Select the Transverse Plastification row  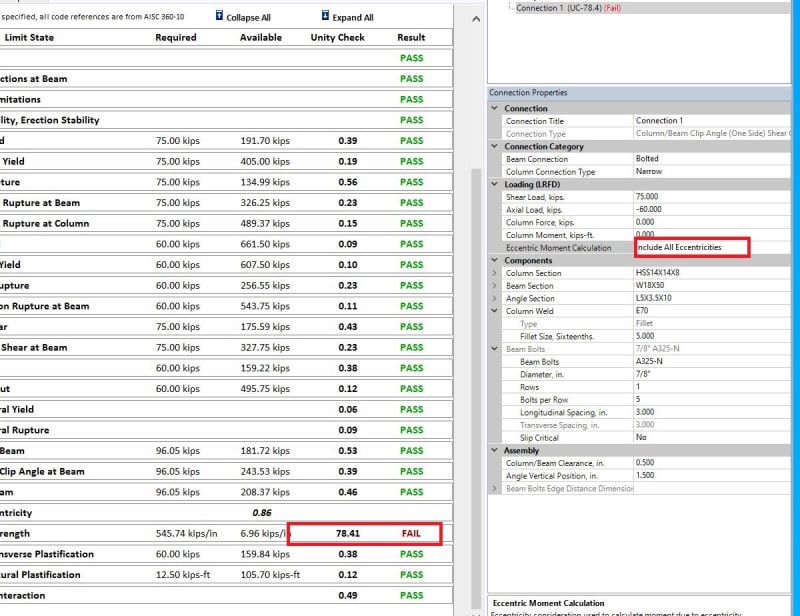pyautogui.click(x=226, y=554)
